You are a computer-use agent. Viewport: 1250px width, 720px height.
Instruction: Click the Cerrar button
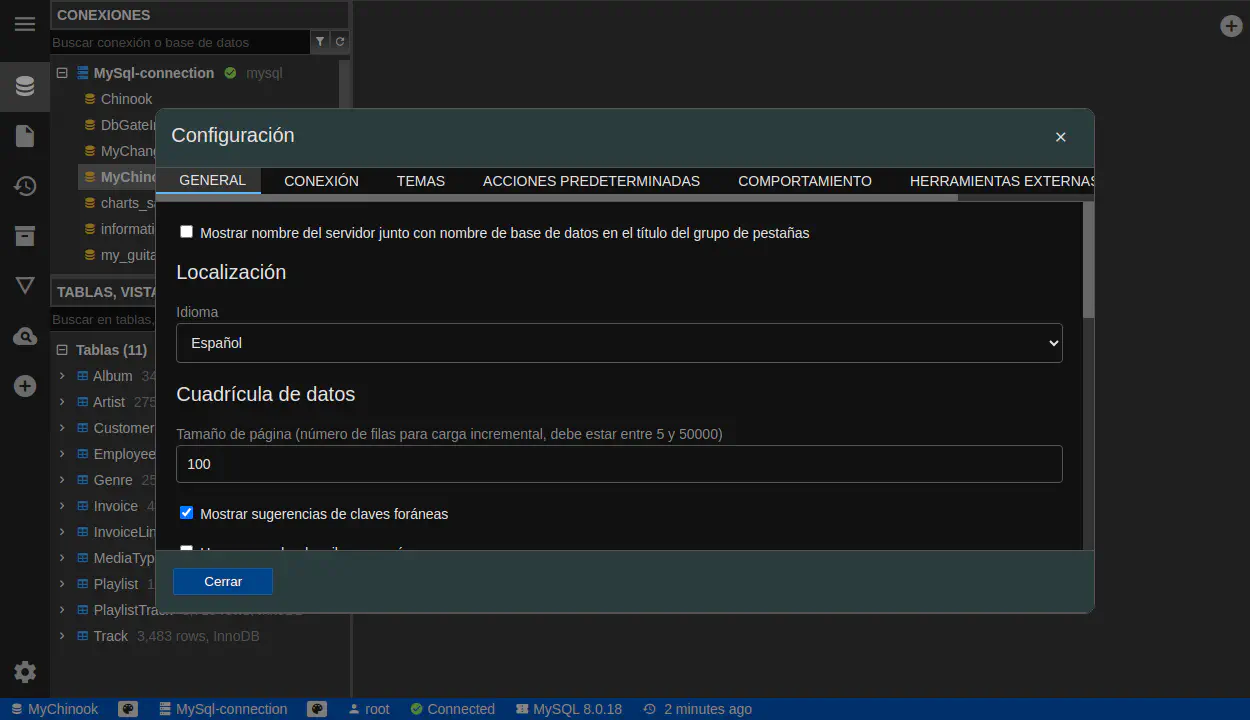coord(223,581)
